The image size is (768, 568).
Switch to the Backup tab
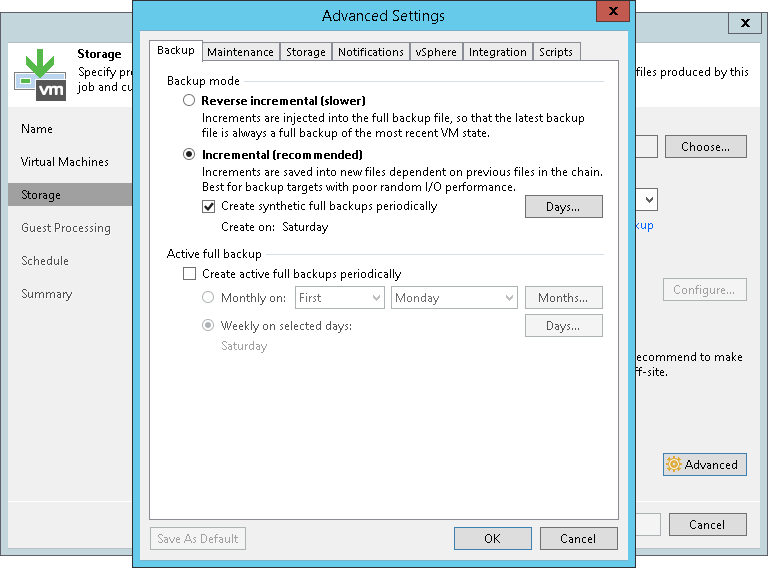176,50
